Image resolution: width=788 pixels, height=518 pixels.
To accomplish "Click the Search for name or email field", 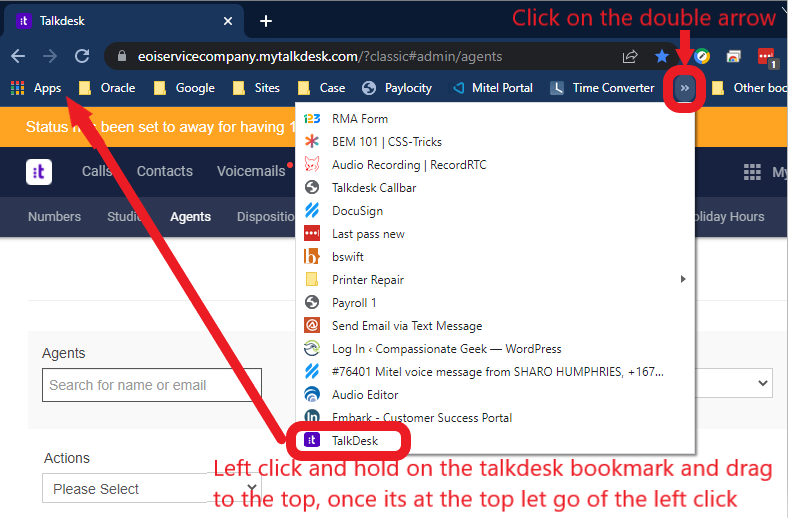I will [x=152, y=385].
